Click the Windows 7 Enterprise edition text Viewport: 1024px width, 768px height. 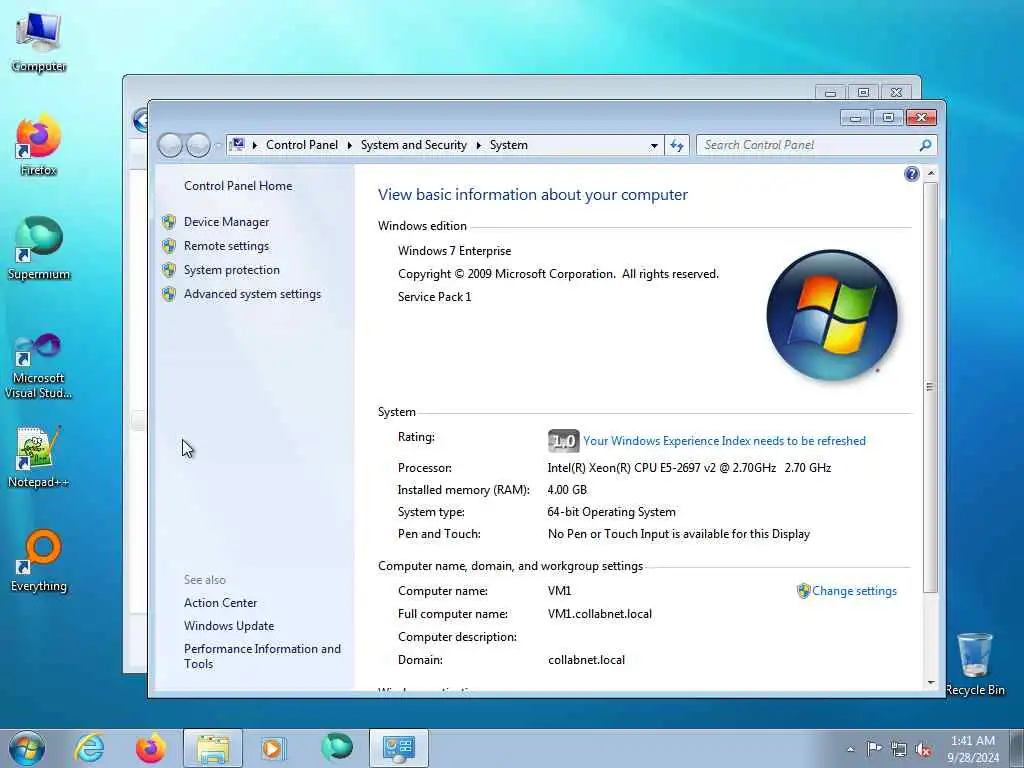coord(455,251)
